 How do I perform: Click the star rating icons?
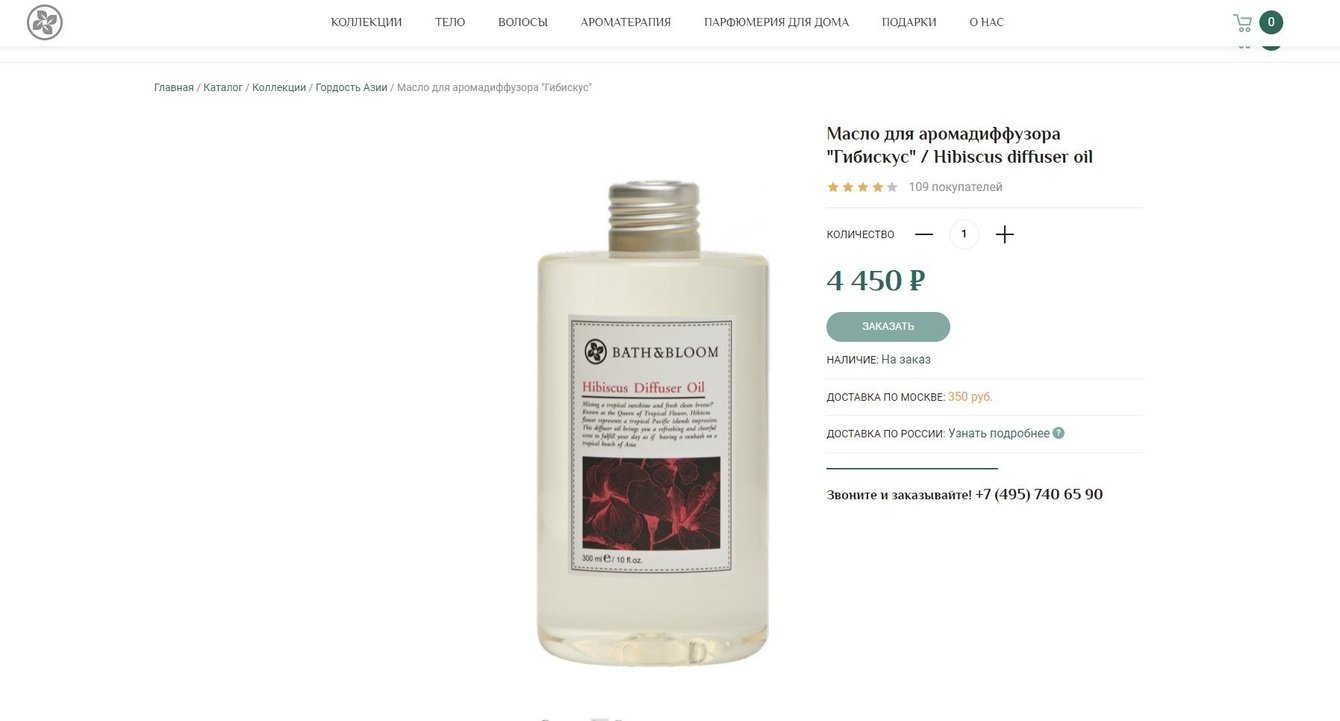pos(862,187)
